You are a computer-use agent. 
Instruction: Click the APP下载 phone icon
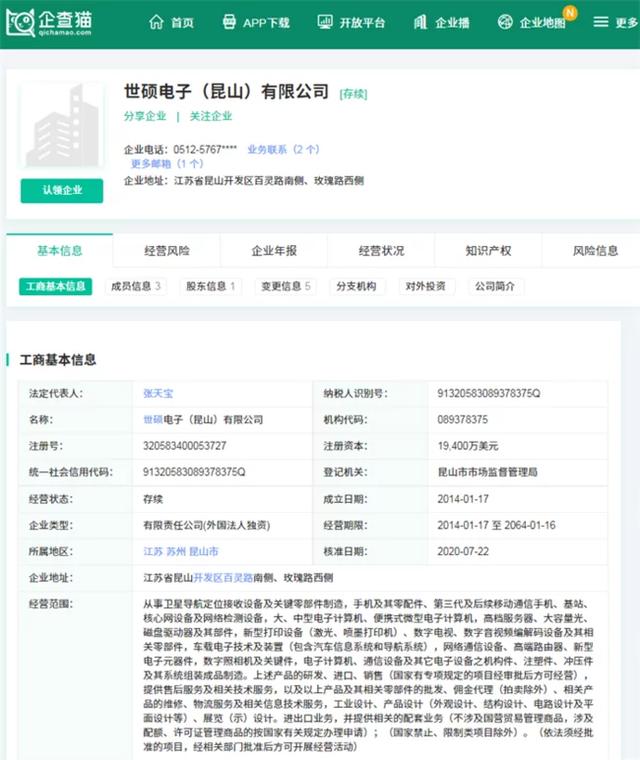(x=229, y=22)
